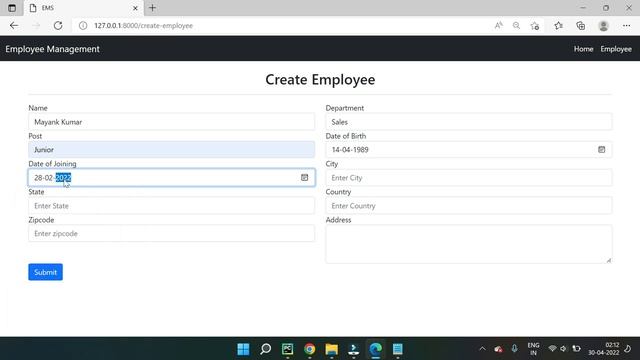The image size is (640, 360).
Task: Open the Date of Joining calendar picker
Action: click(304, 178)
